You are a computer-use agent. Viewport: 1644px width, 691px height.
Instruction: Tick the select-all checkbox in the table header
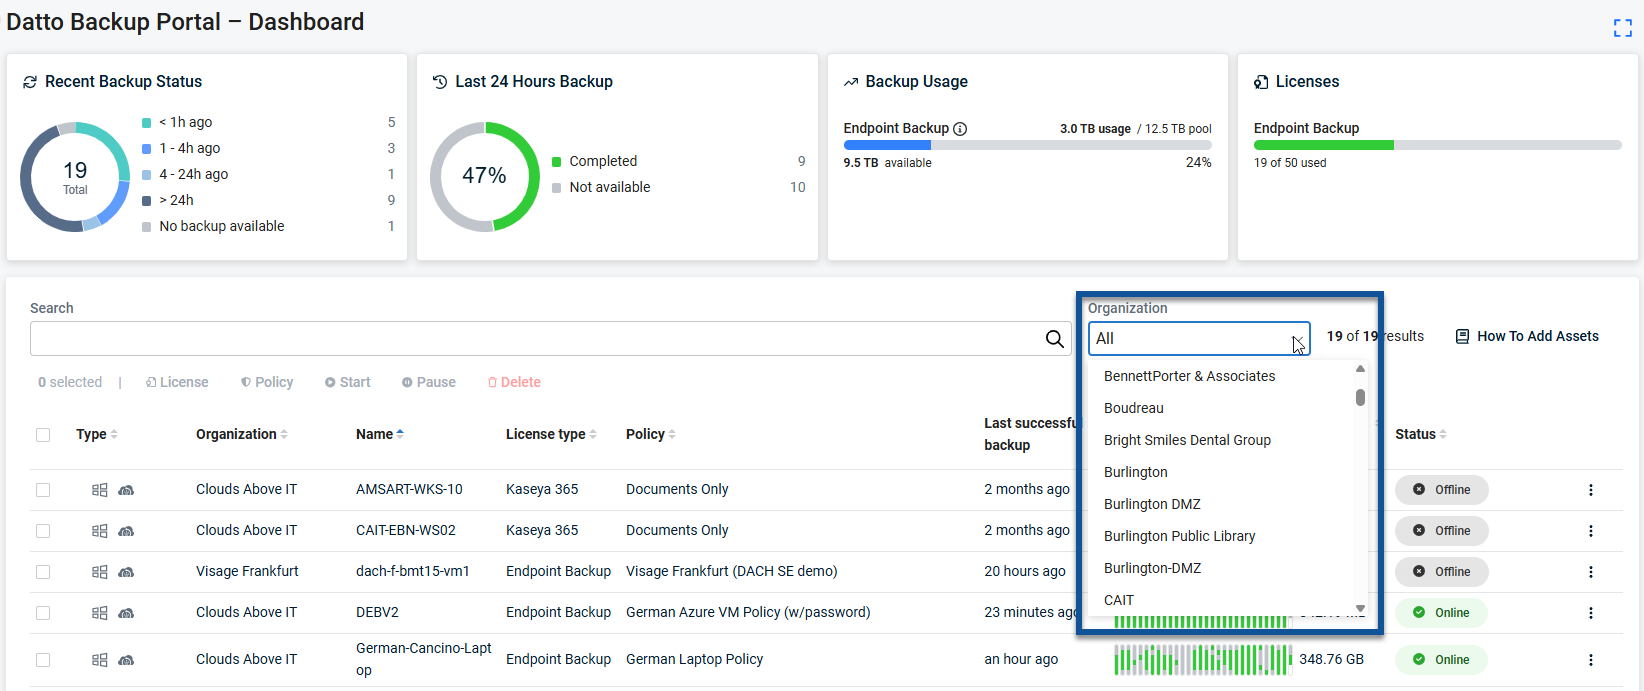pyautogui.click(x=43, y=435)
